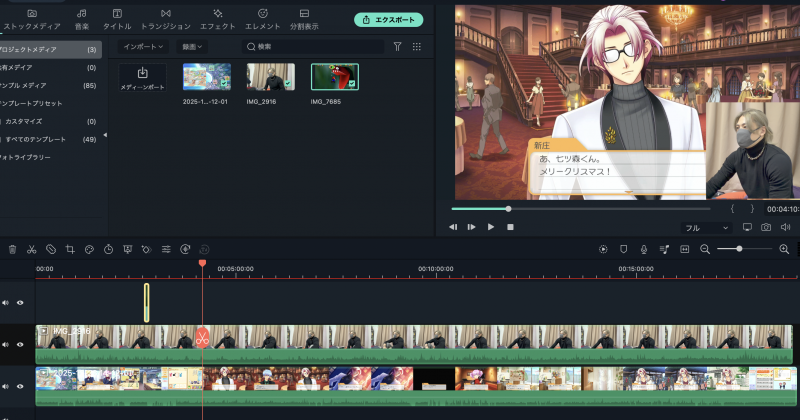Click the メディアインポート tile
Image resolution: width=800 pixels, height=420 pixels.
tap(142, 78)
